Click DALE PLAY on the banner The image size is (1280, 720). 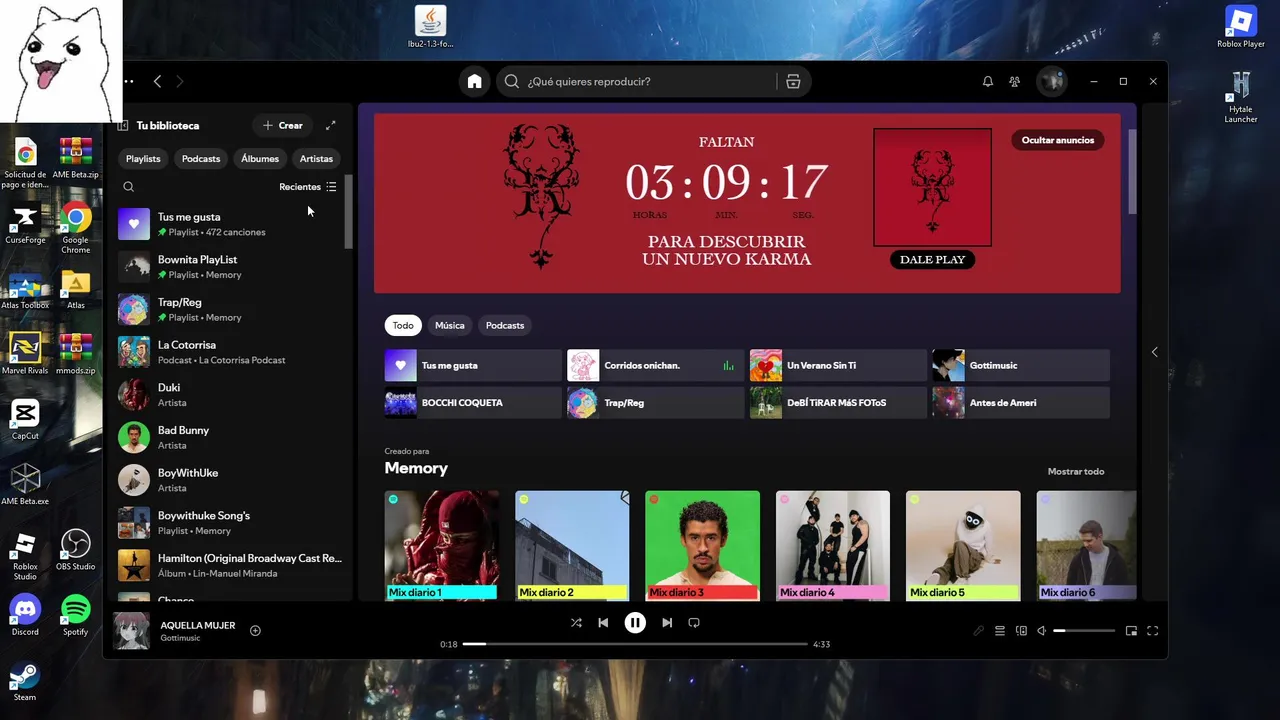[932, 260]
